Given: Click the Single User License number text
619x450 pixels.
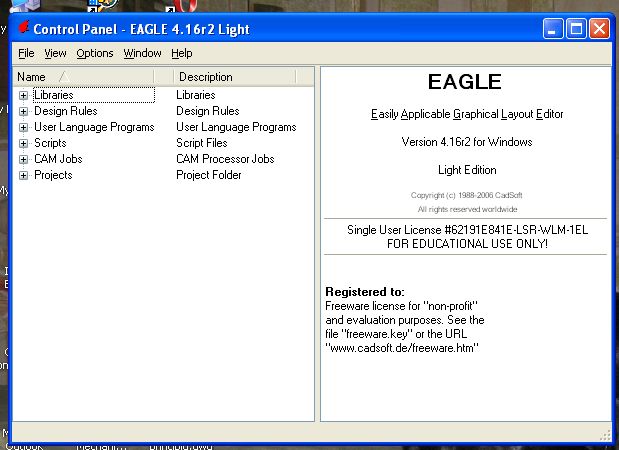Looking at the screenshot, I should 467,230.
